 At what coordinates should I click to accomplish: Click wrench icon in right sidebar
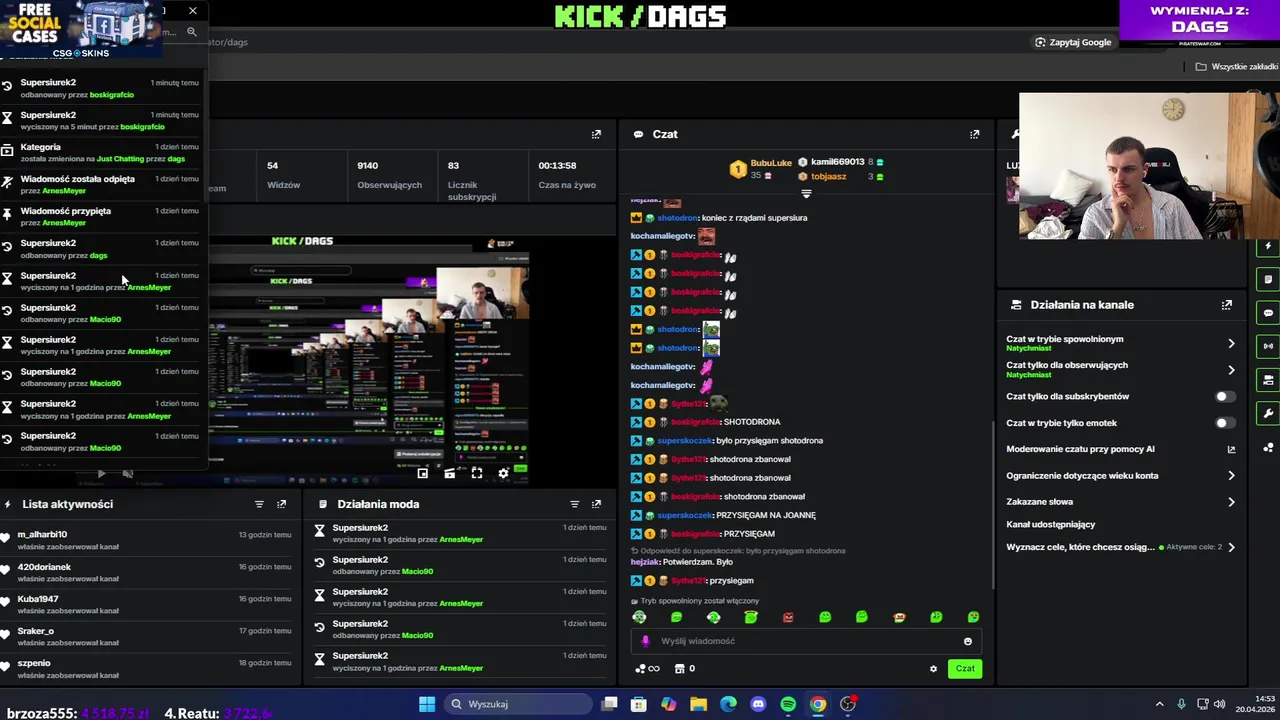[1268, 413]
